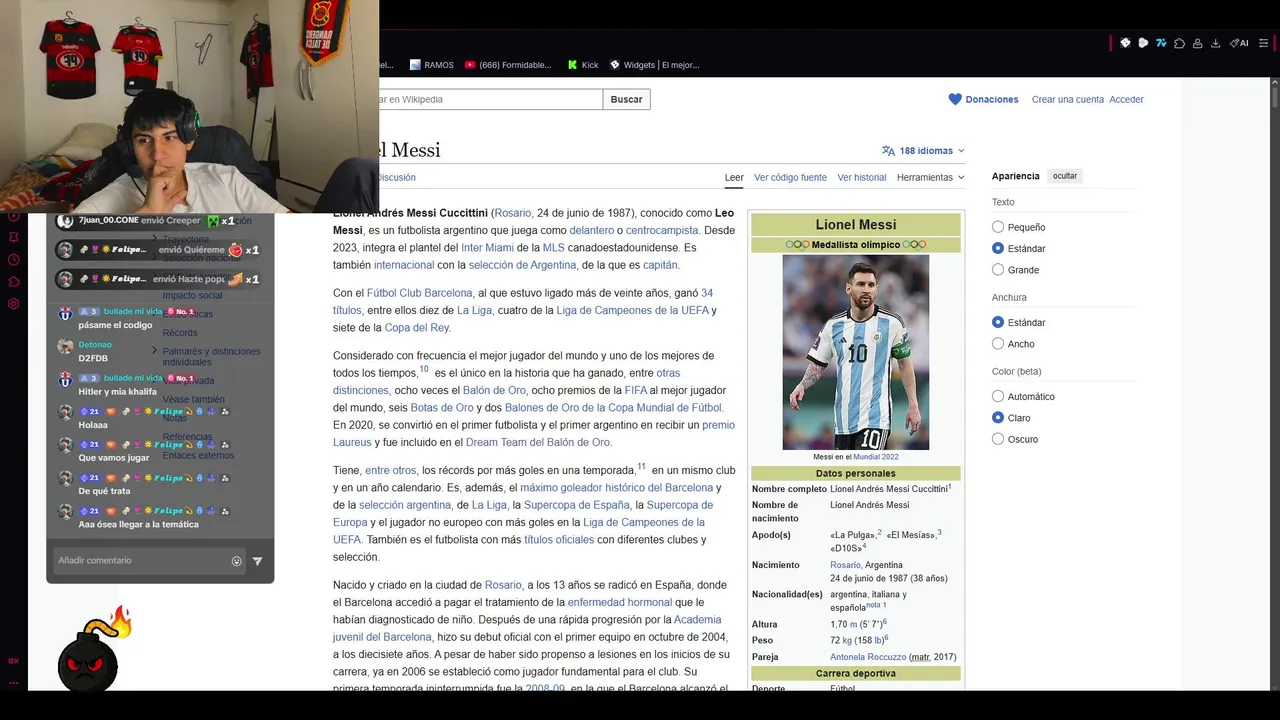Select Pequeño text size
This screenshot has width=1280, height=720.
[x=998, y=227]
